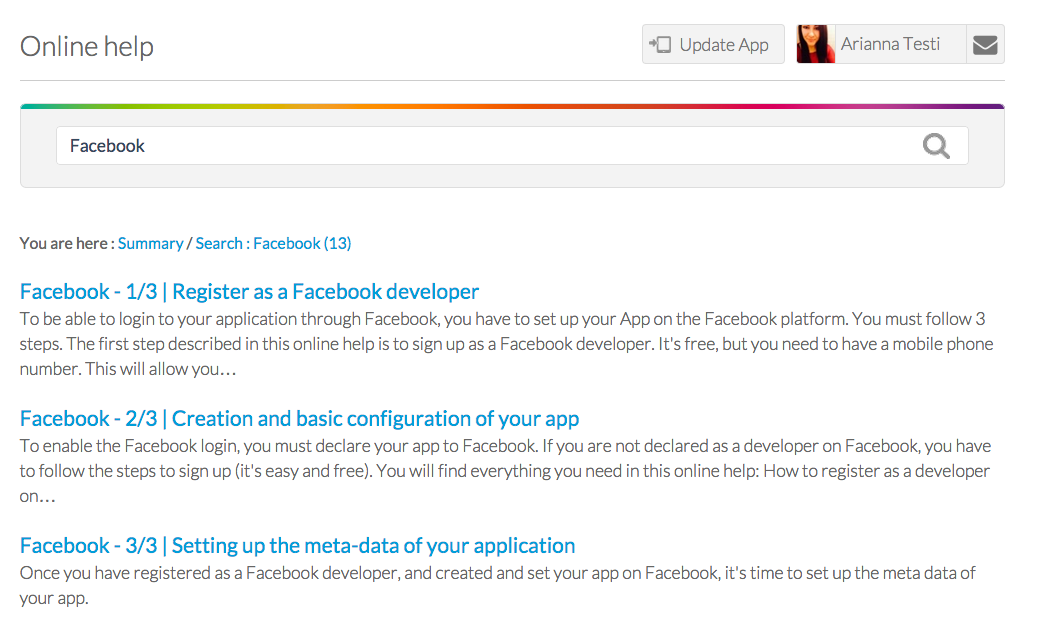Open Creation and basic configuration article
1044x626 pixels.
click(x=299, y=419)
